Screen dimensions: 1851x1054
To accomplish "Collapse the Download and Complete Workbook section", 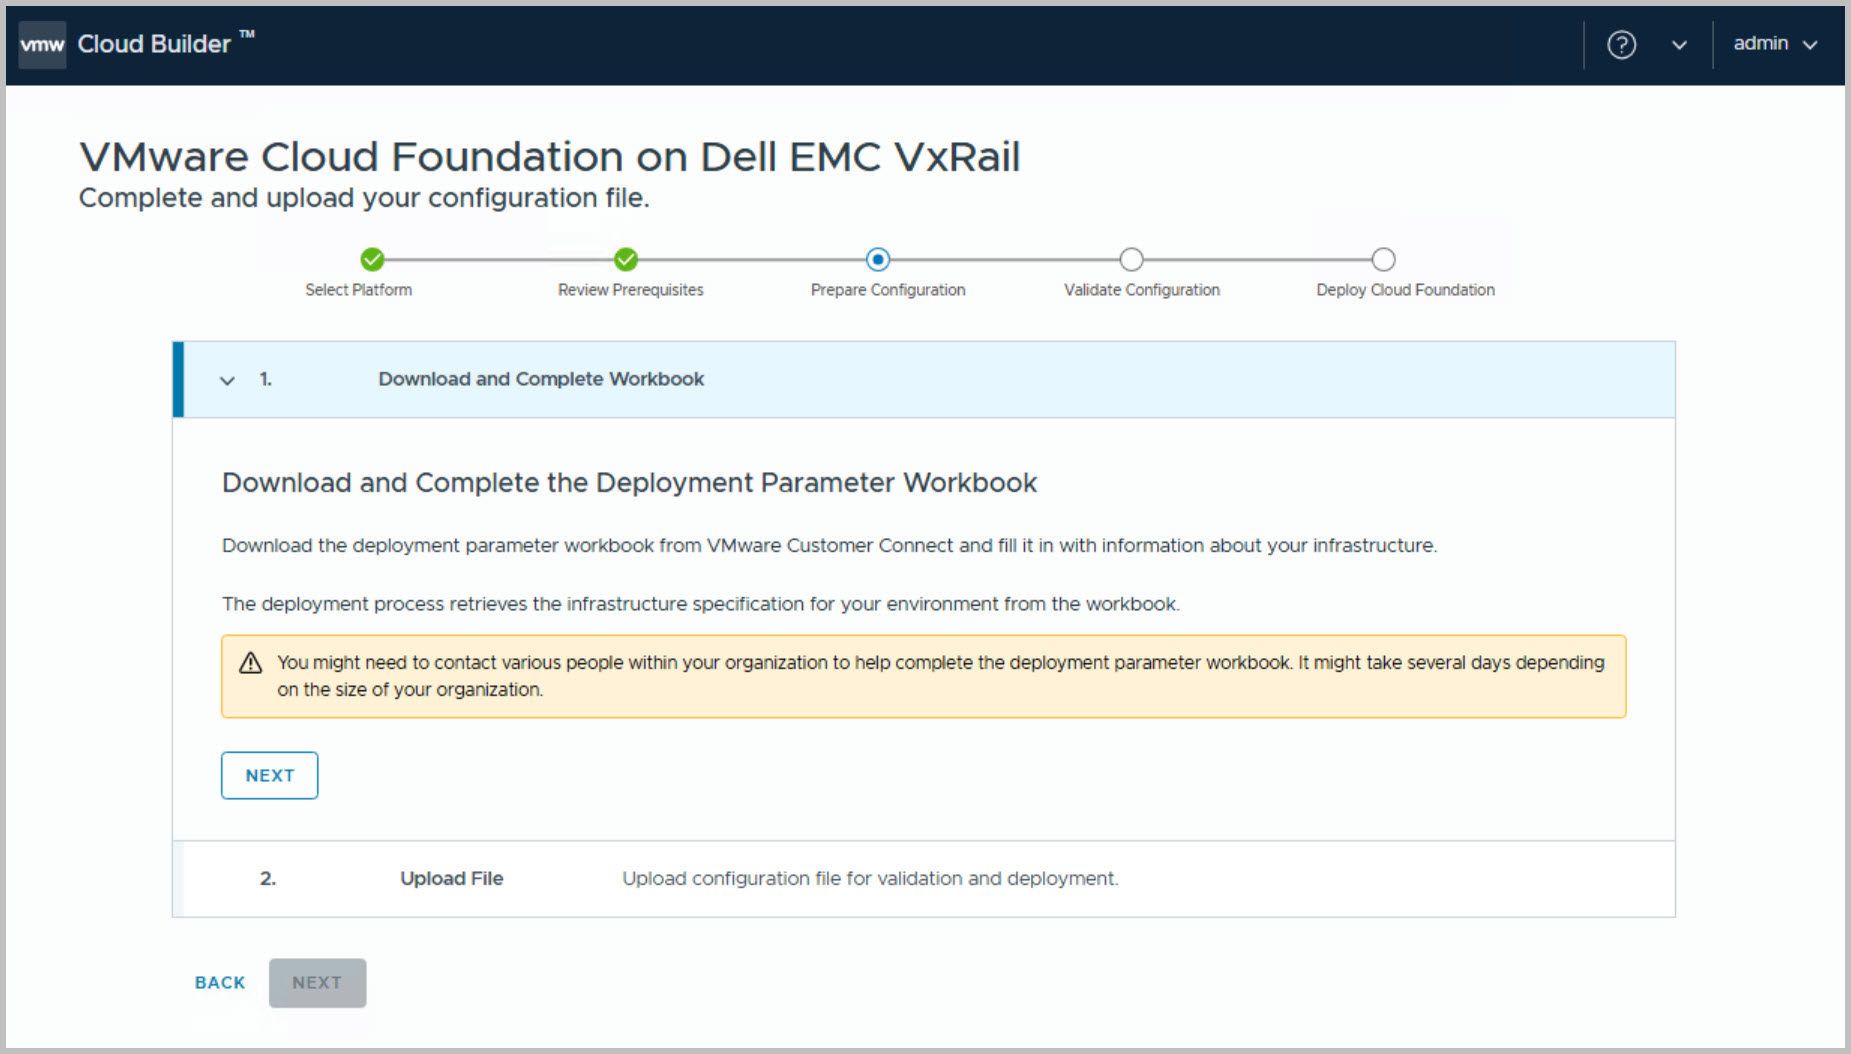I will click(x=228, y=380).
